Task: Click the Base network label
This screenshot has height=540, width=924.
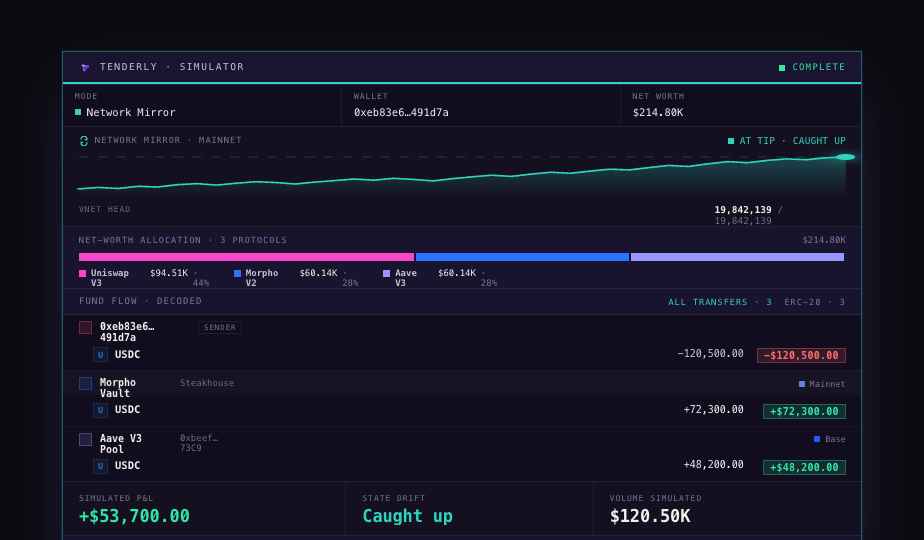Action: tap(835, 439)
